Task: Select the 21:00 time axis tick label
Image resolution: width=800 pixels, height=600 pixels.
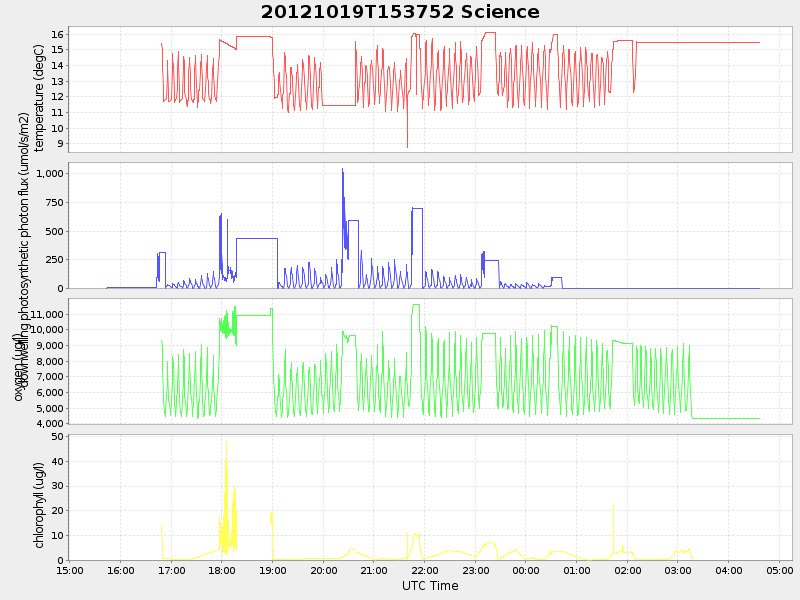Action: (x=374, y=571)
